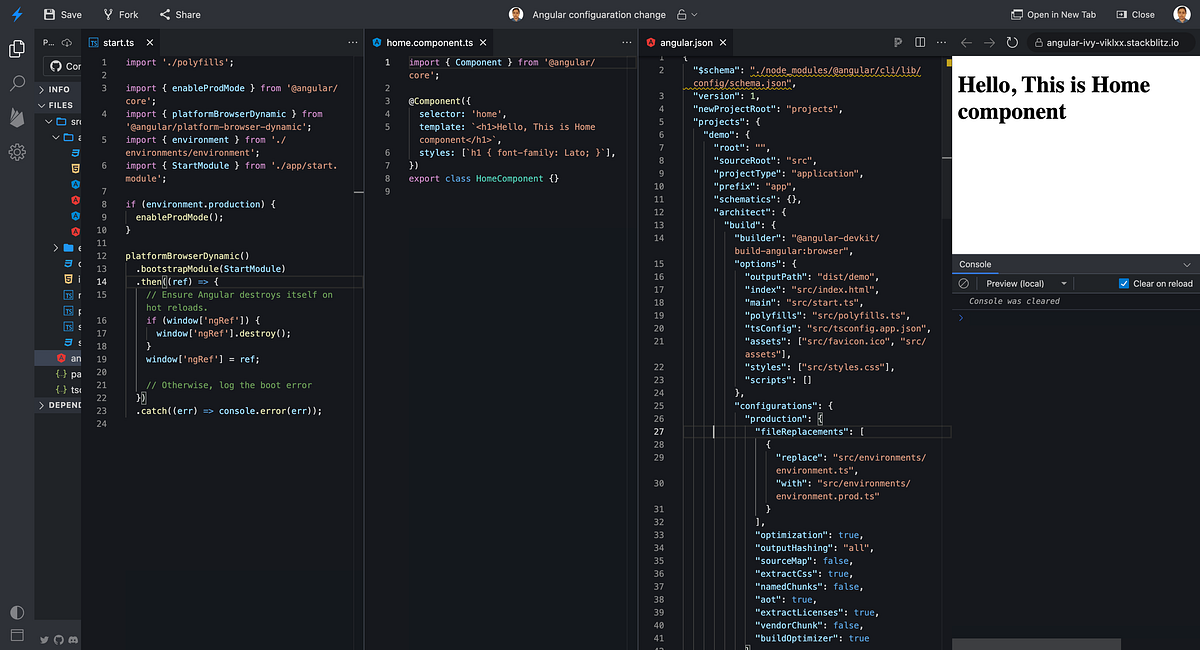
Task: Toggle the theme with the half-circle icon
Action: click(x=16, y=612)
